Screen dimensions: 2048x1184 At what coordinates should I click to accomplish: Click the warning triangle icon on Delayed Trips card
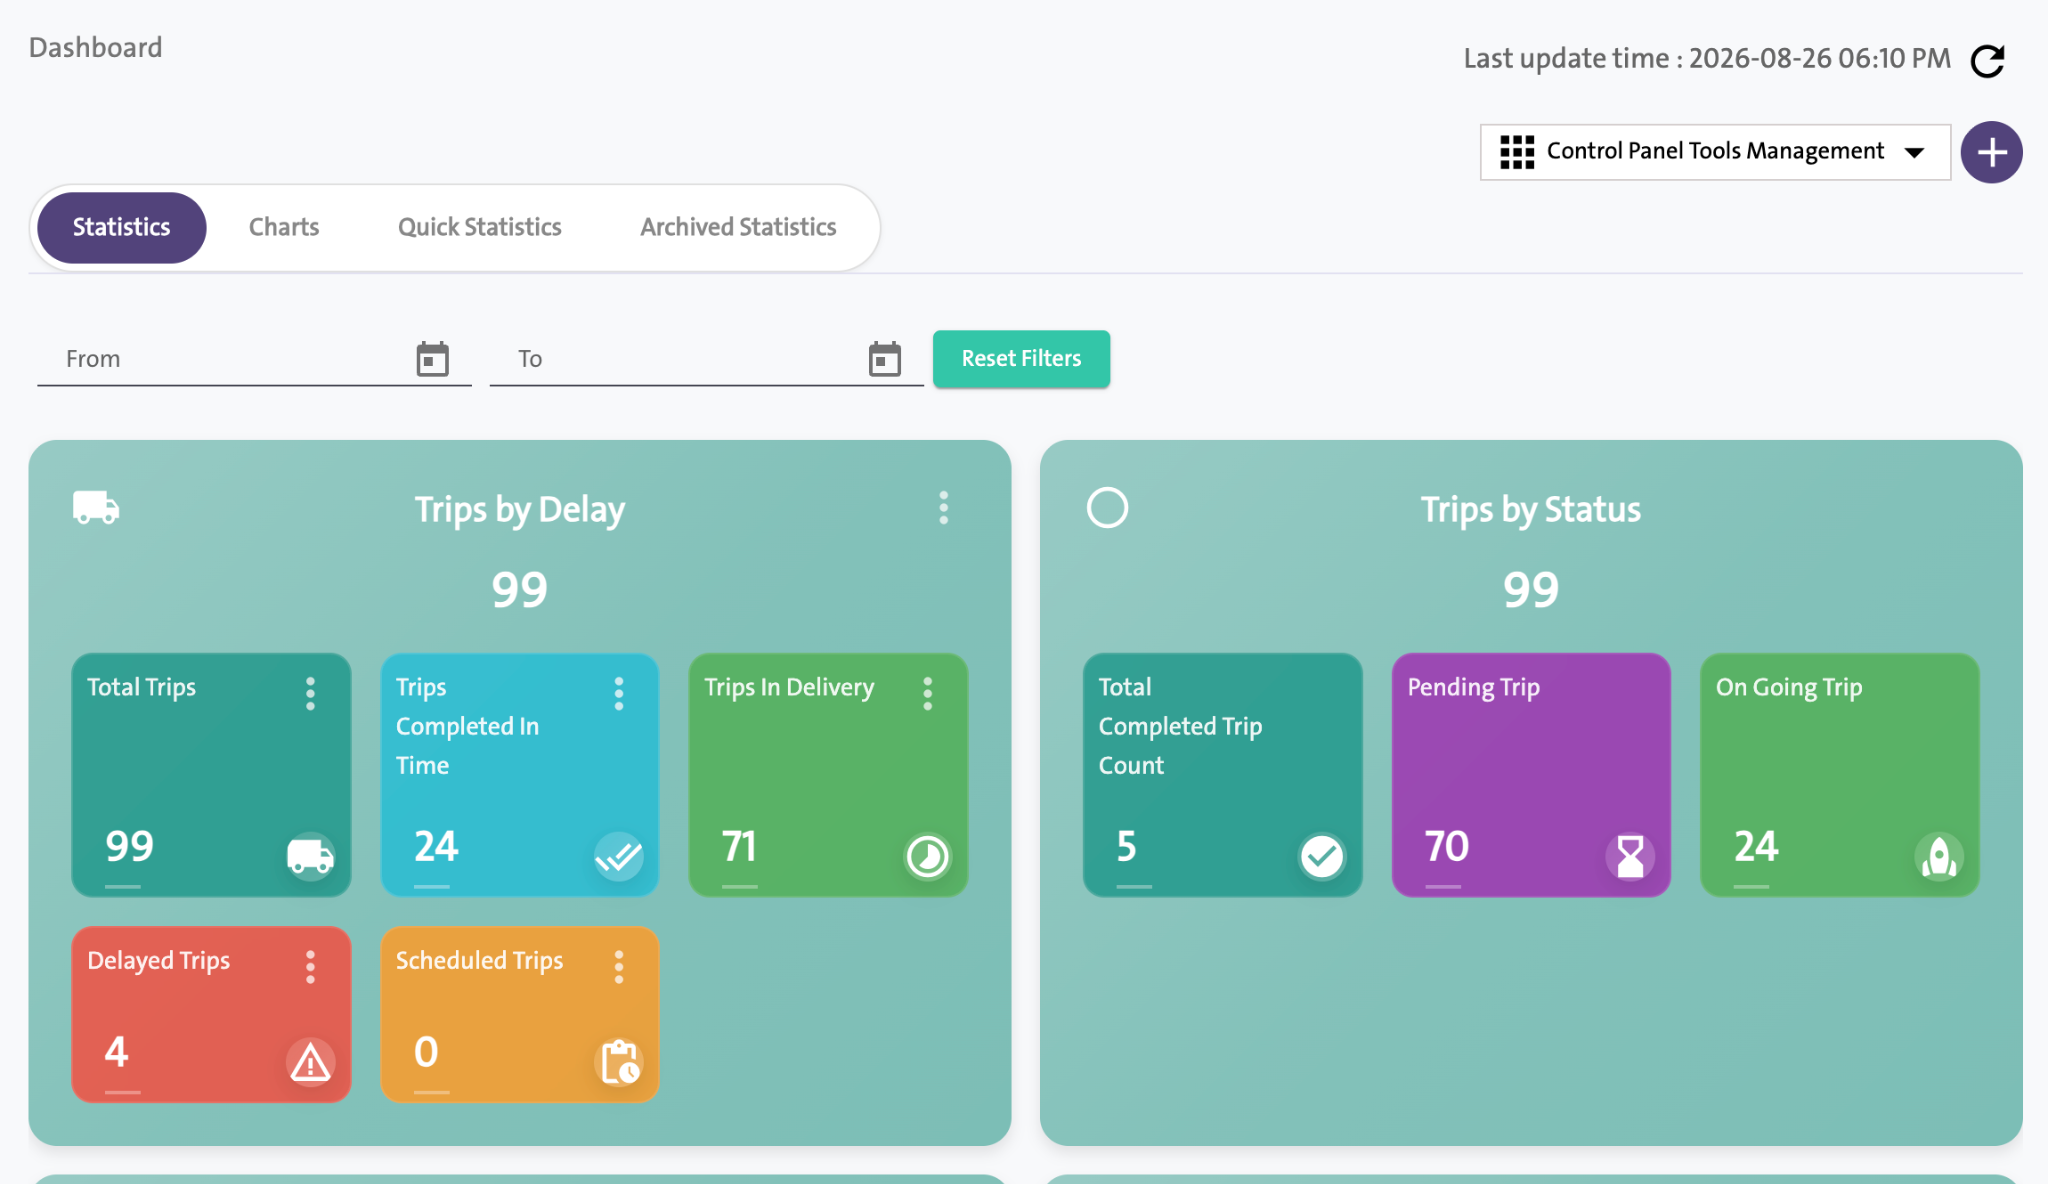tap(310, 1062)
